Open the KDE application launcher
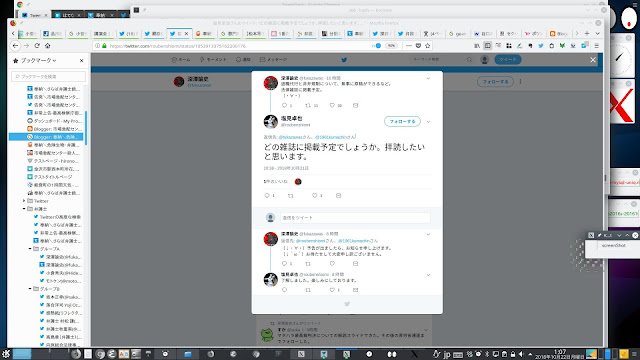Screen dimensions: 640x360 [6, 353]
